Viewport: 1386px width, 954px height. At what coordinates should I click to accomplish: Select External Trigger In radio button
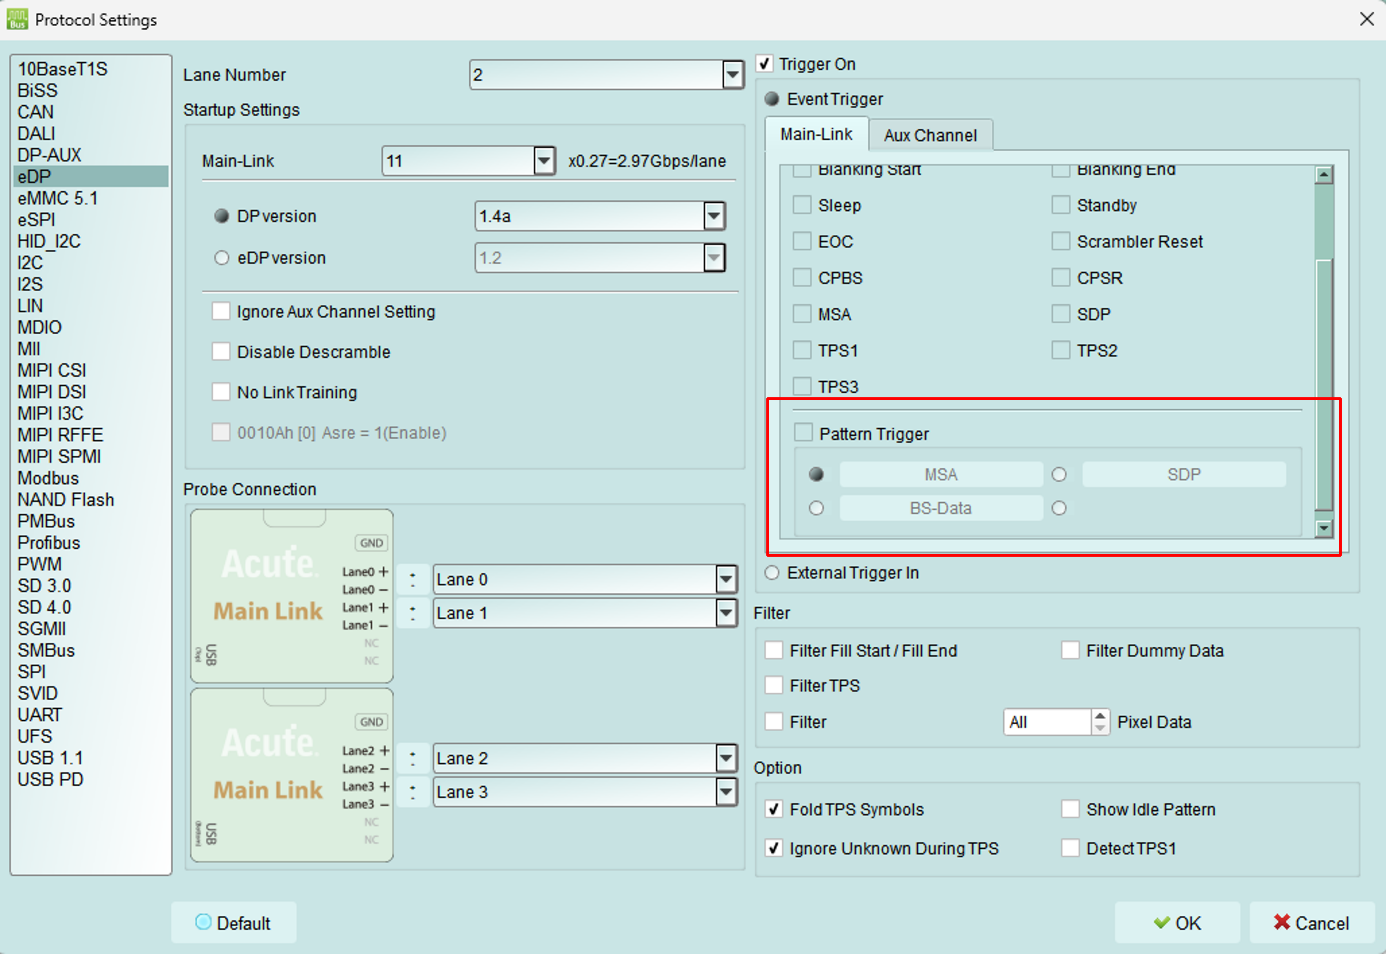(x=772, y=573)
